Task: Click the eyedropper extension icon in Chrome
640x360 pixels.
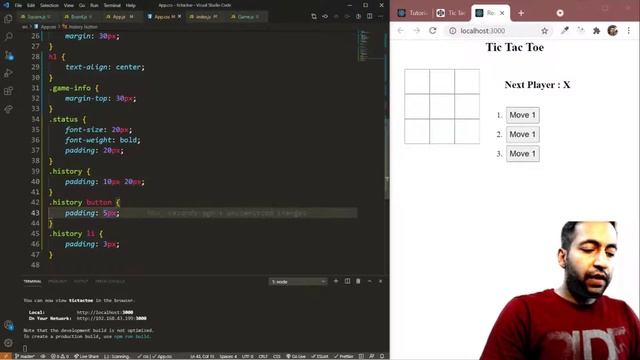Action: pos(564,31)
